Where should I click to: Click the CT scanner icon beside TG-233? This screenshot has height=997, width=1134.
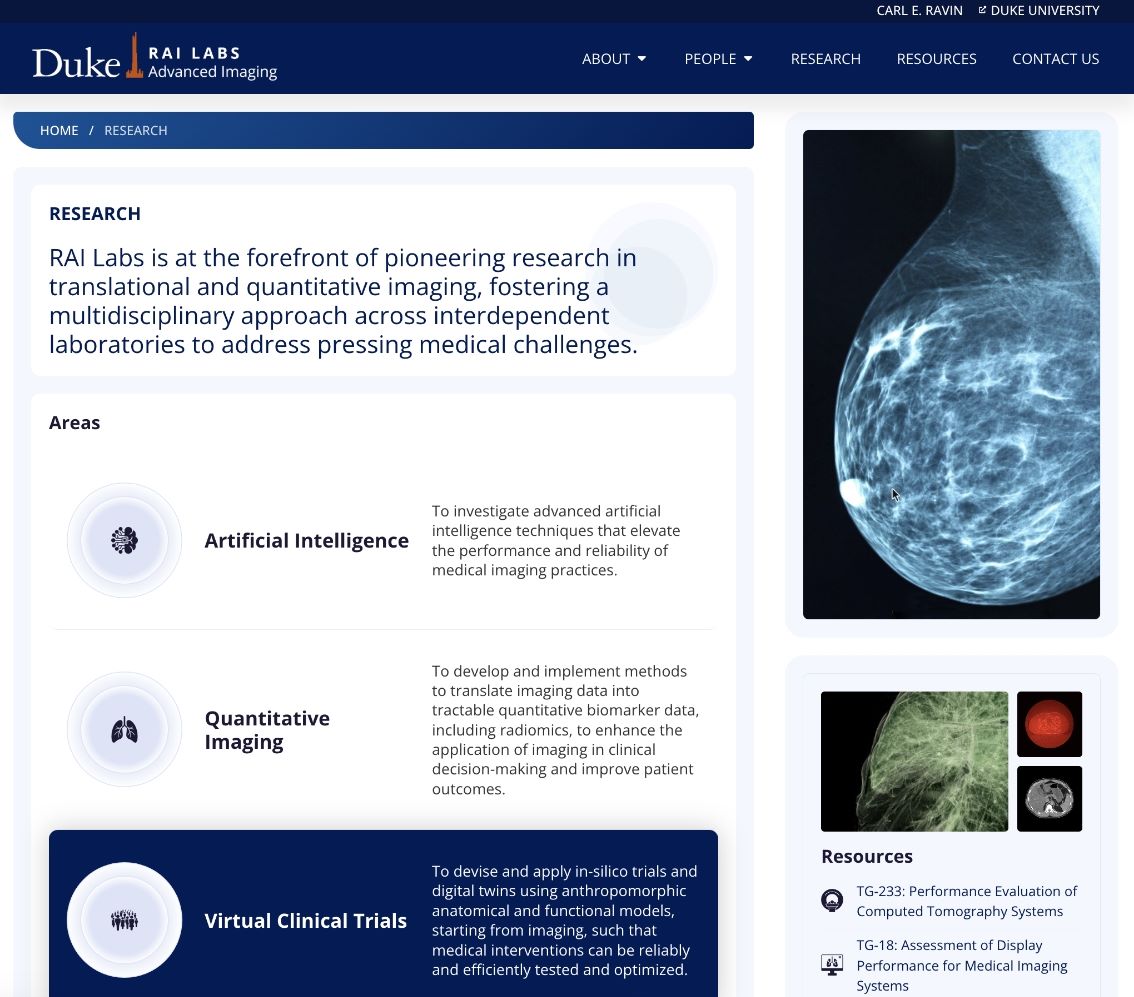[x=831, y=900]
